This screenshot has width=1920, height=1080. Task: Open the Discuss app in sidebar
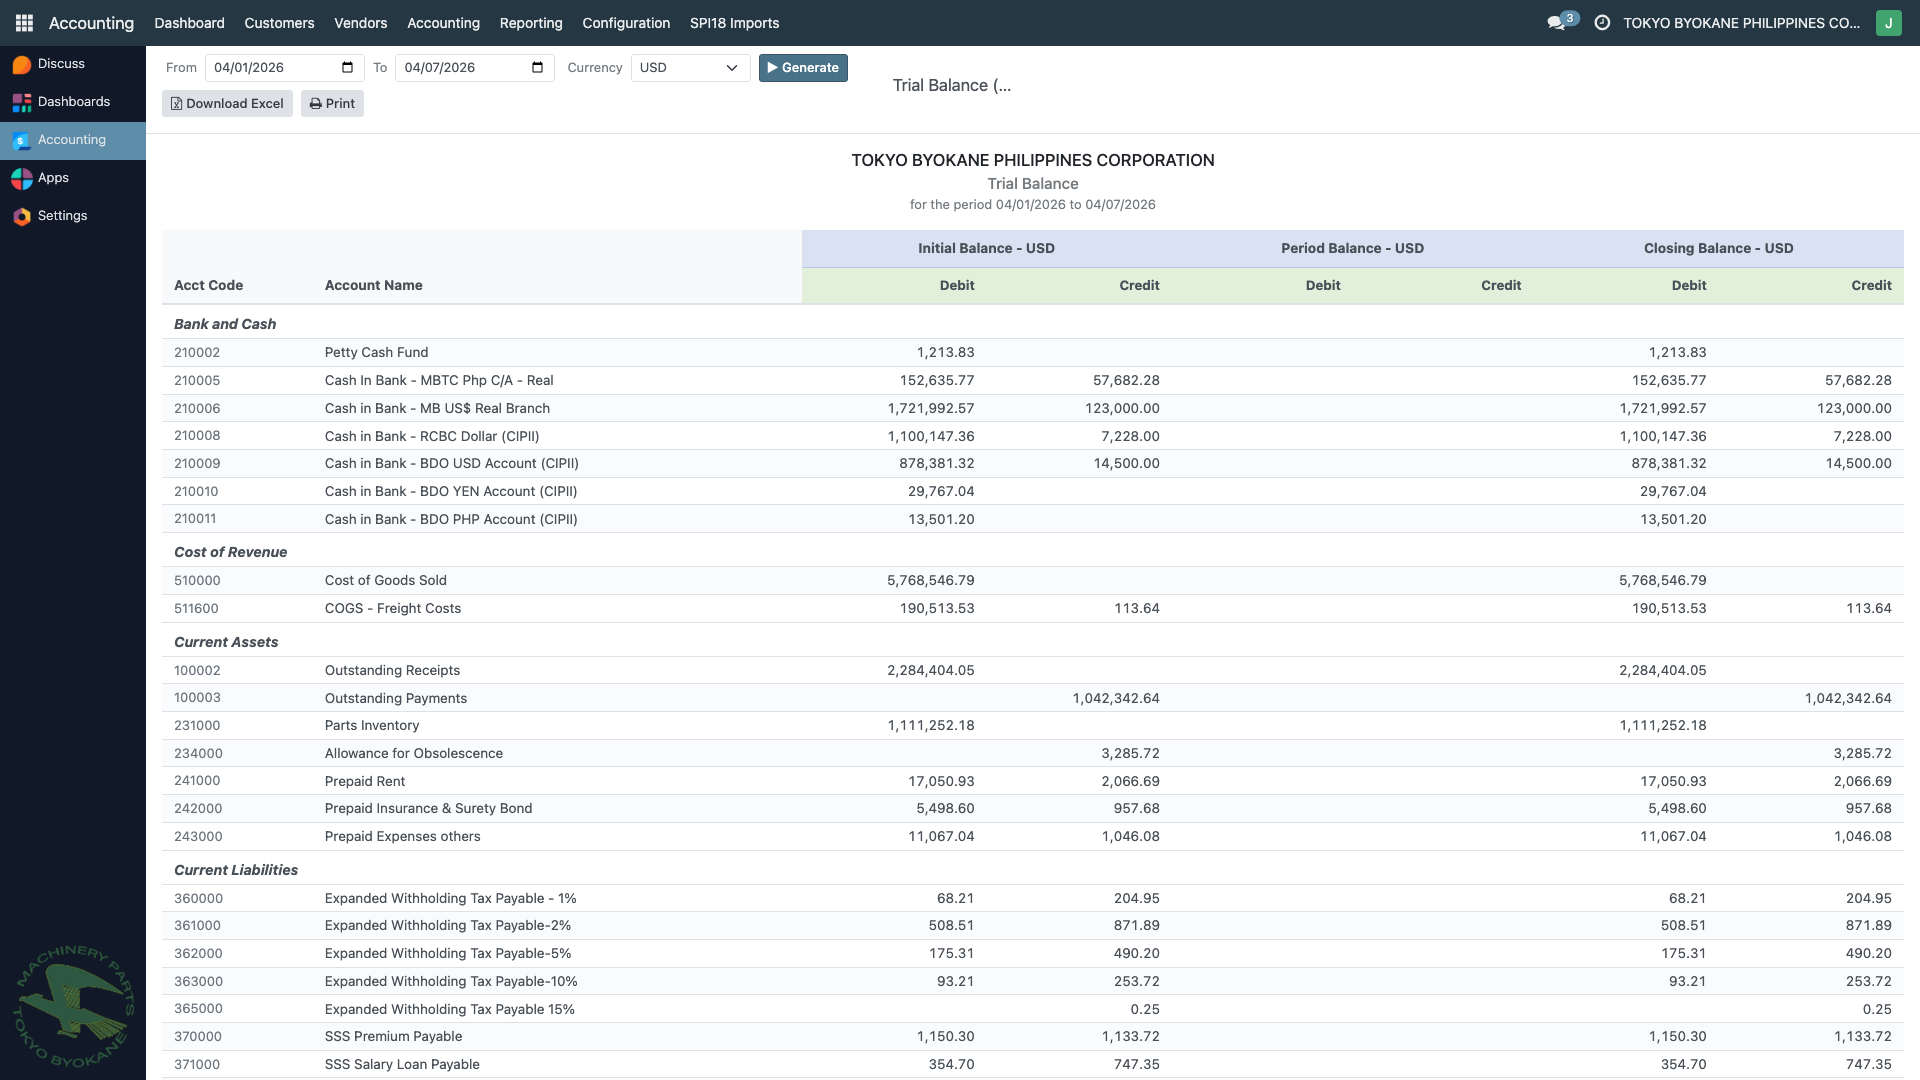pyautogui.click(x=61, y=64)
